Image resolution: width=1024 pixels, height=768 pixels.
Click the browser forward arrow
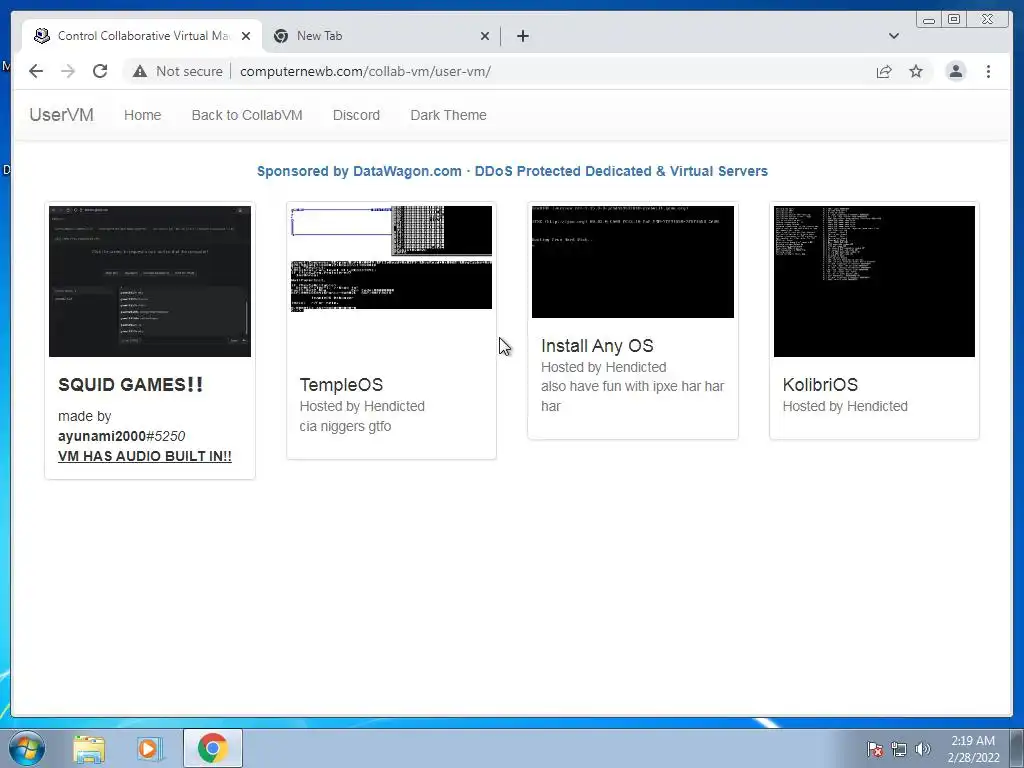(x=68, y=71)
